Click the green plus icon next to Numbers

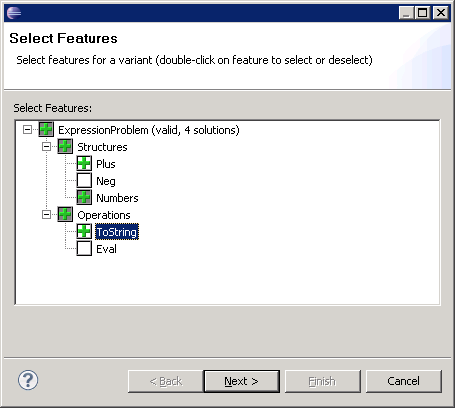(84, 197)
